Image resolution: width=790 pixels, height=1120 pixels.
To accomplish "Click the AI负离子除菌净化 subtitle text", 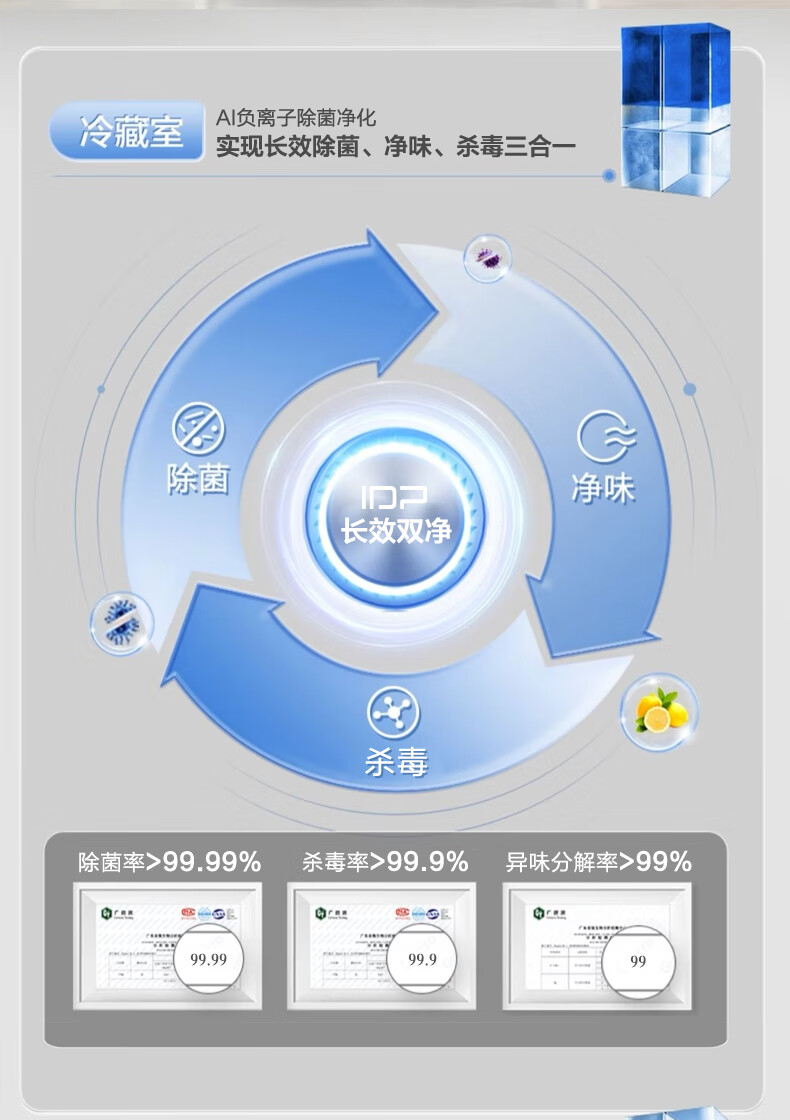I will [x=296, y=117].
